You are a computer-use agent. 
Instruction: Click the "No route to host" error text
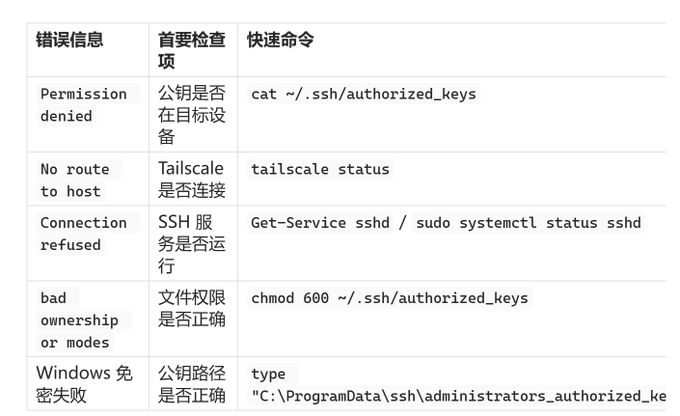coord(75,180)
